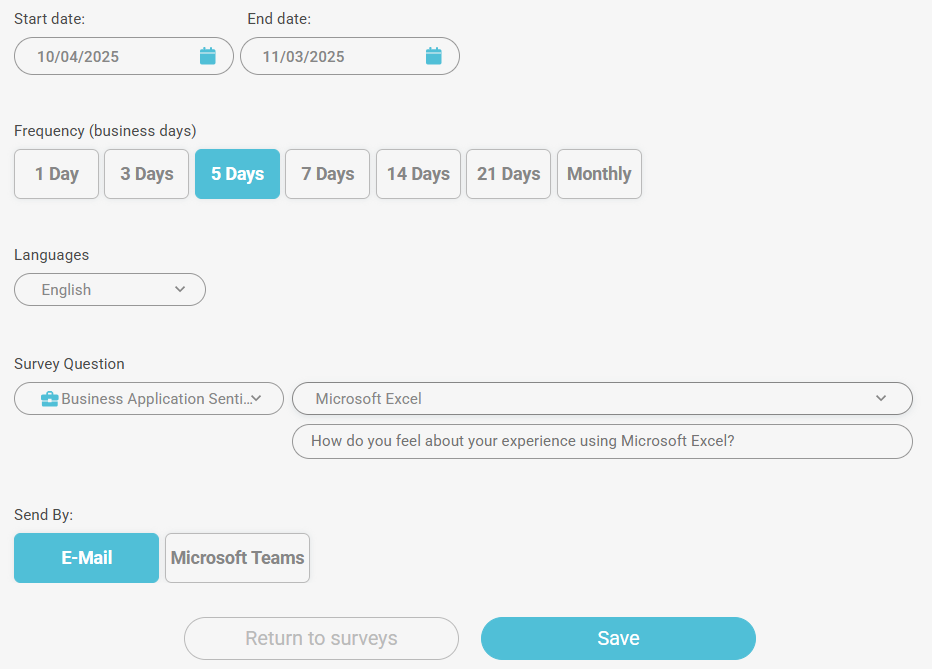This screenshot has width=932, height=669.
Task: Set frequency to 14 Days
Action: [418, 174]
